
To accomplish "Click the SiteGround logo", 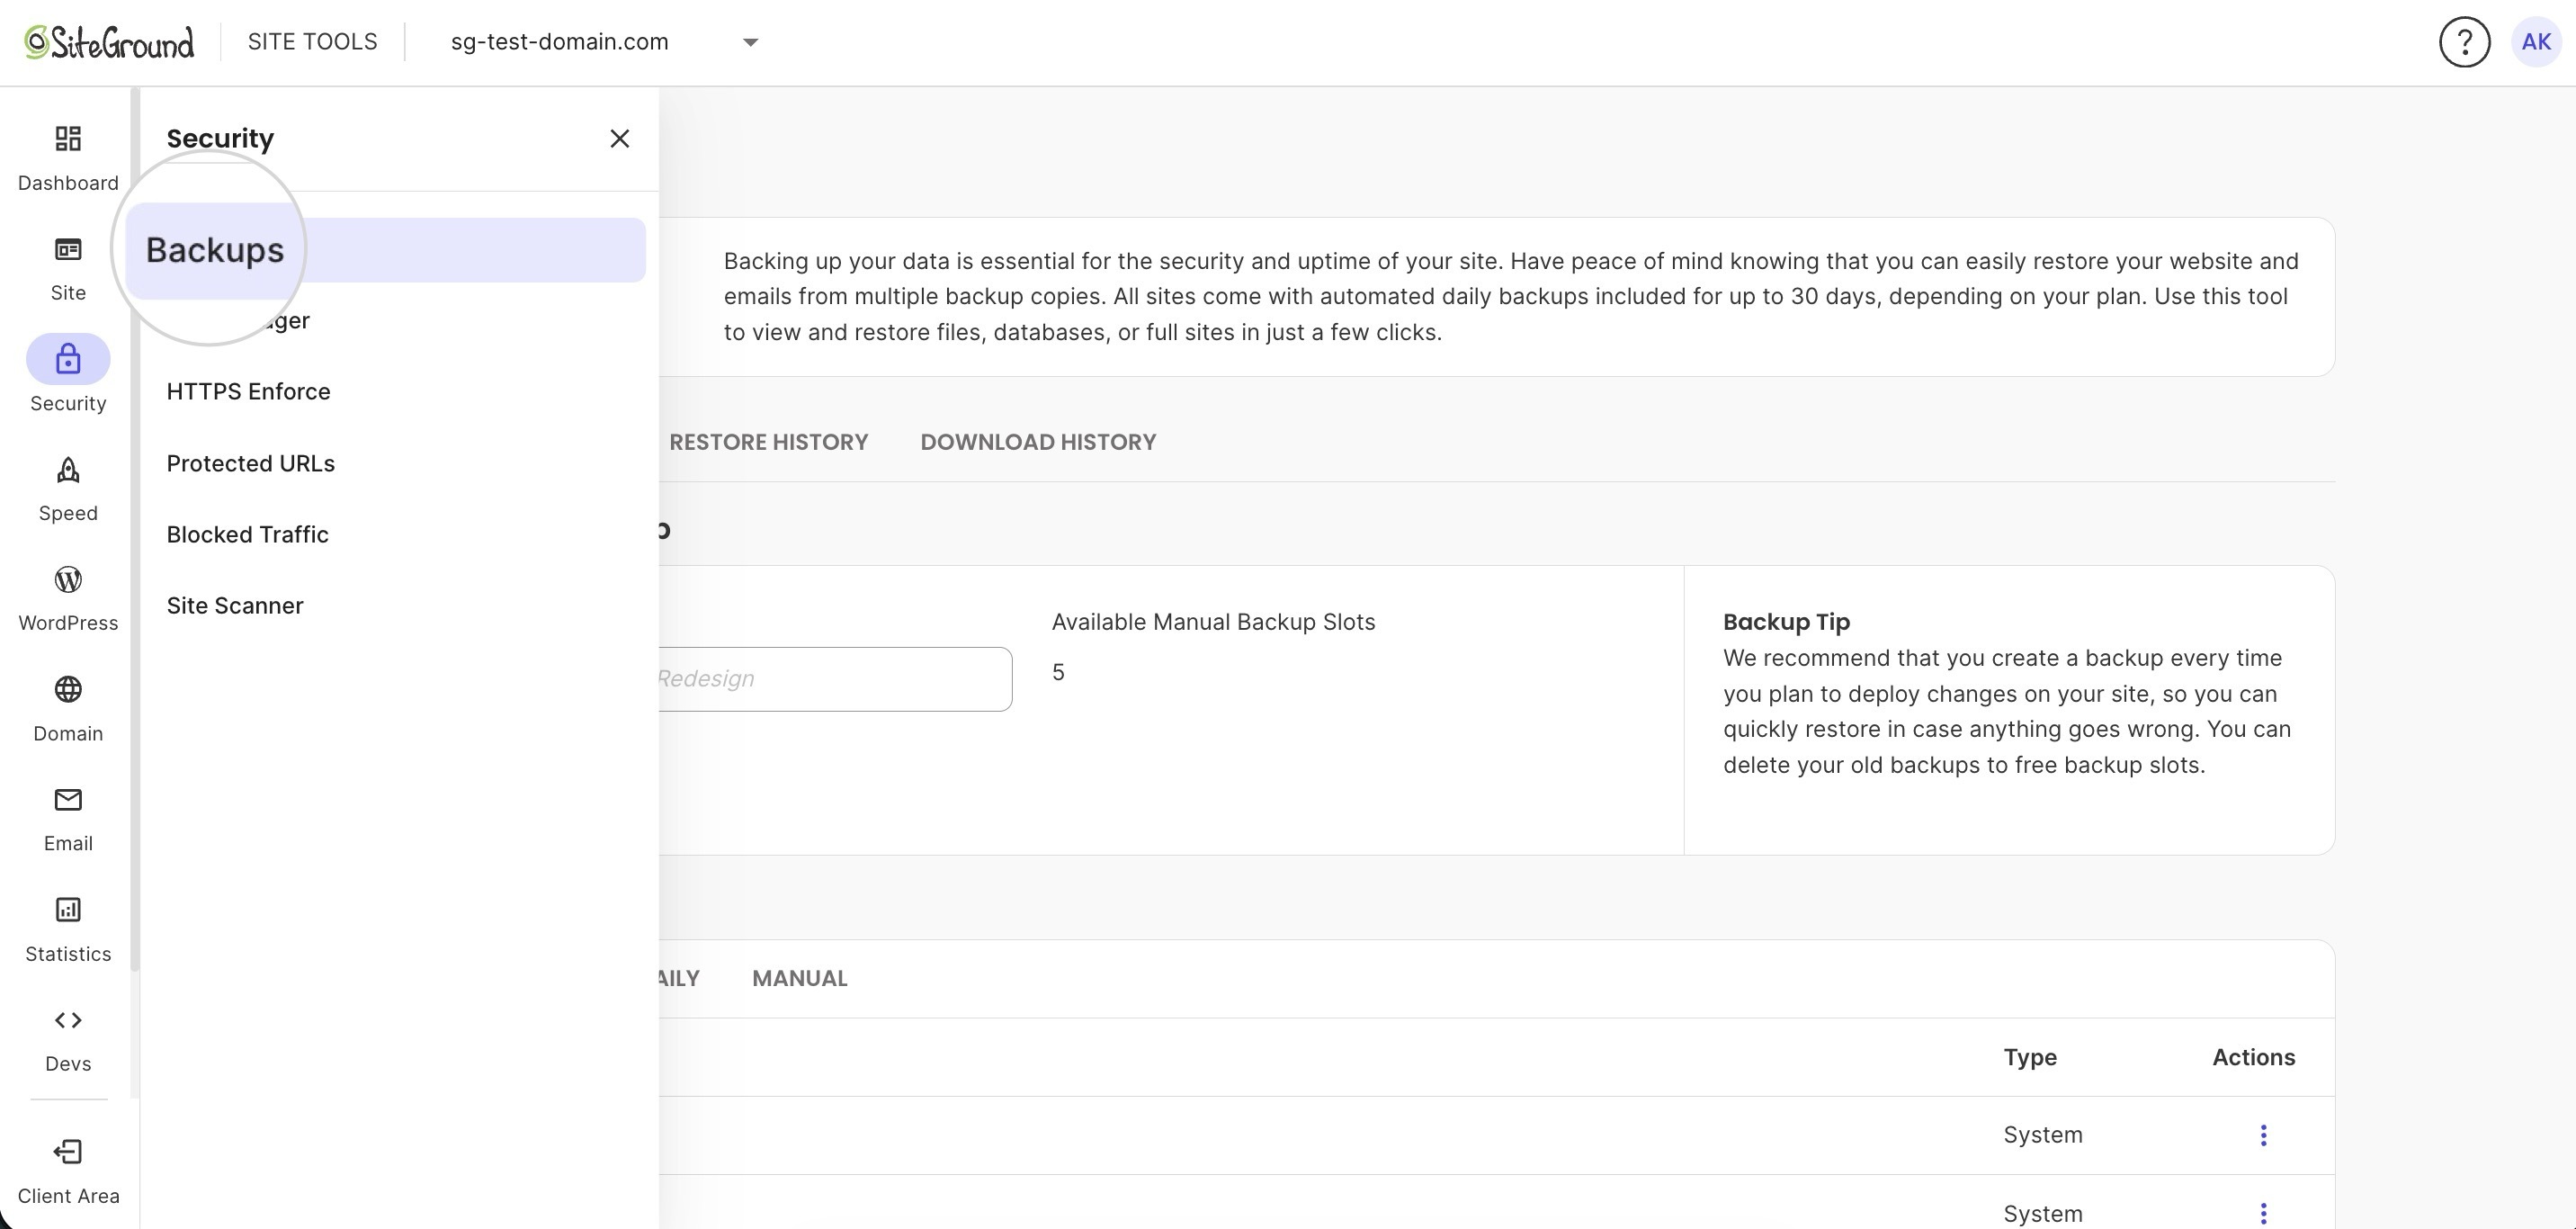I will [x=109, y=42].
